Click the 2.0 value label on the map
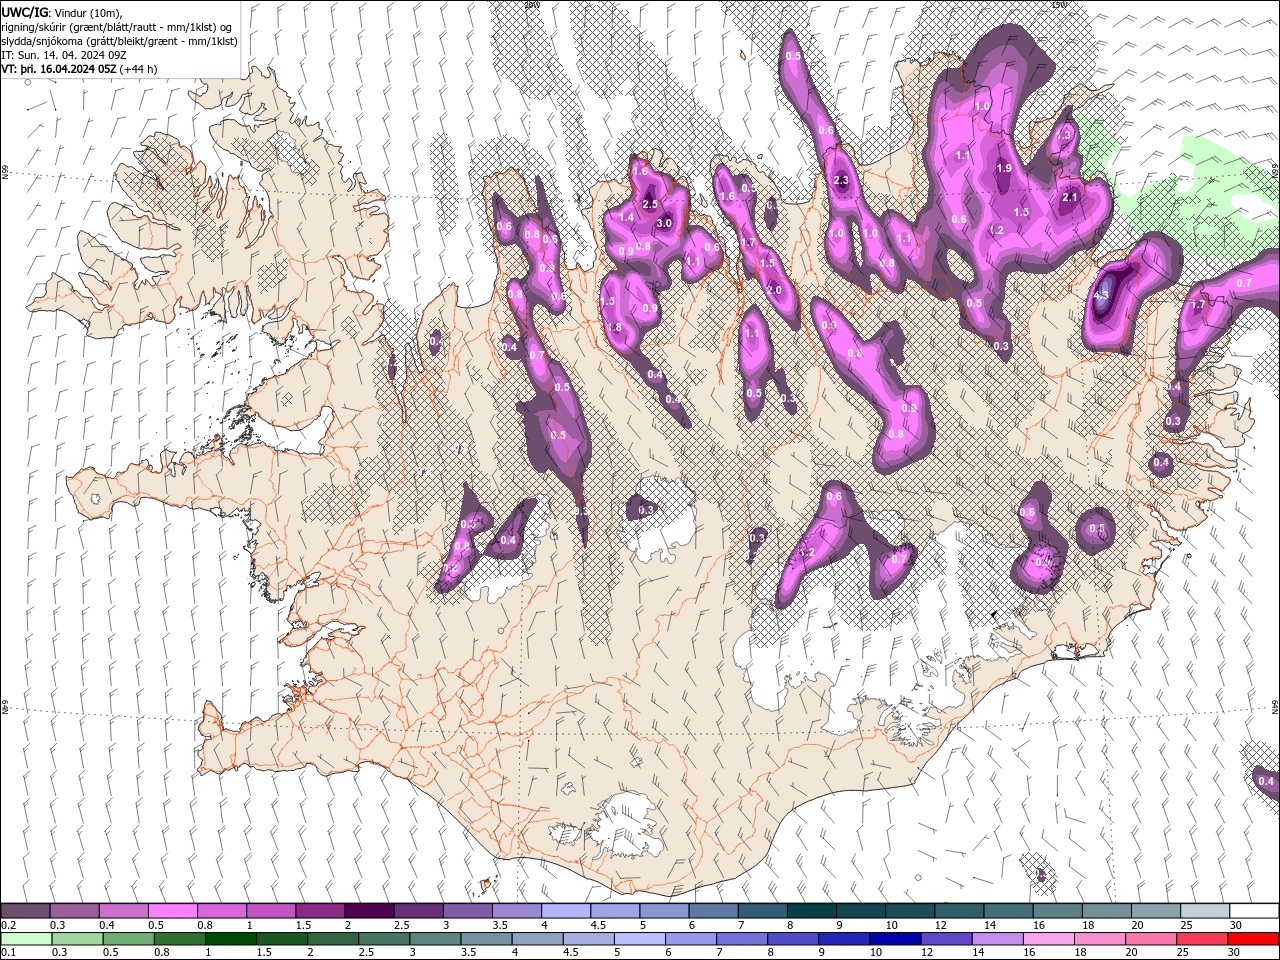The image size is (1280, 960). pyautogui.click(x=774, y=290)
